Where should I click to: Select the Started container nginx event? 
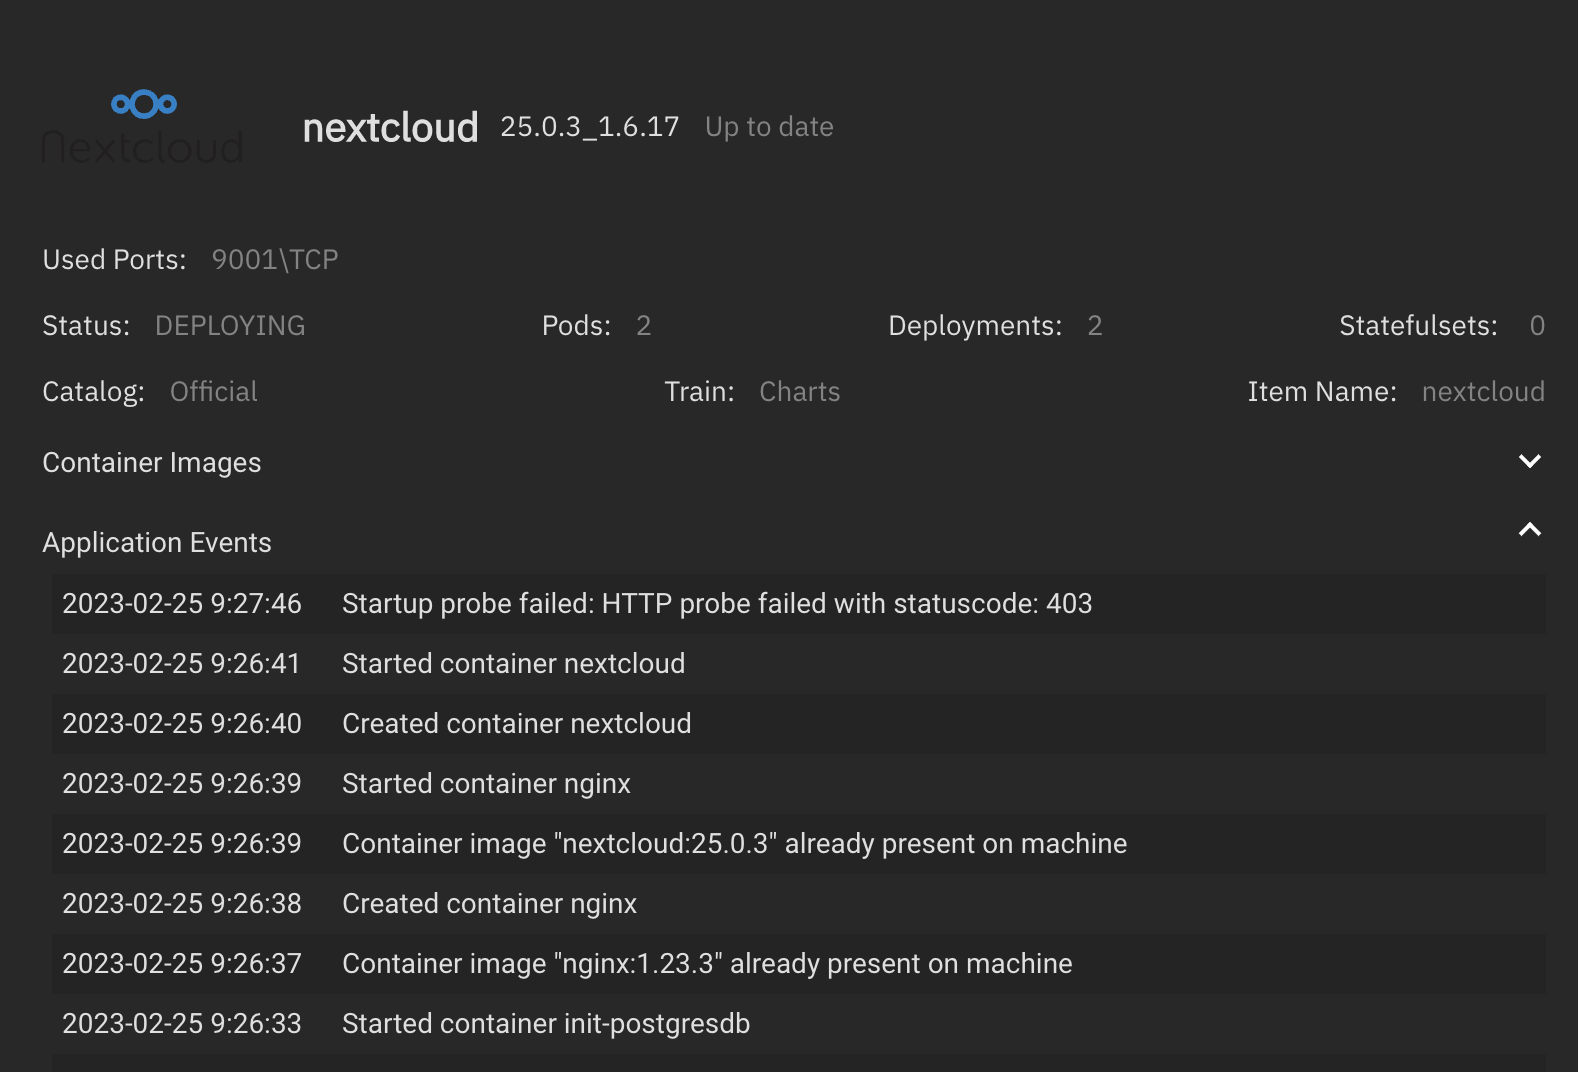click(799, 784)
